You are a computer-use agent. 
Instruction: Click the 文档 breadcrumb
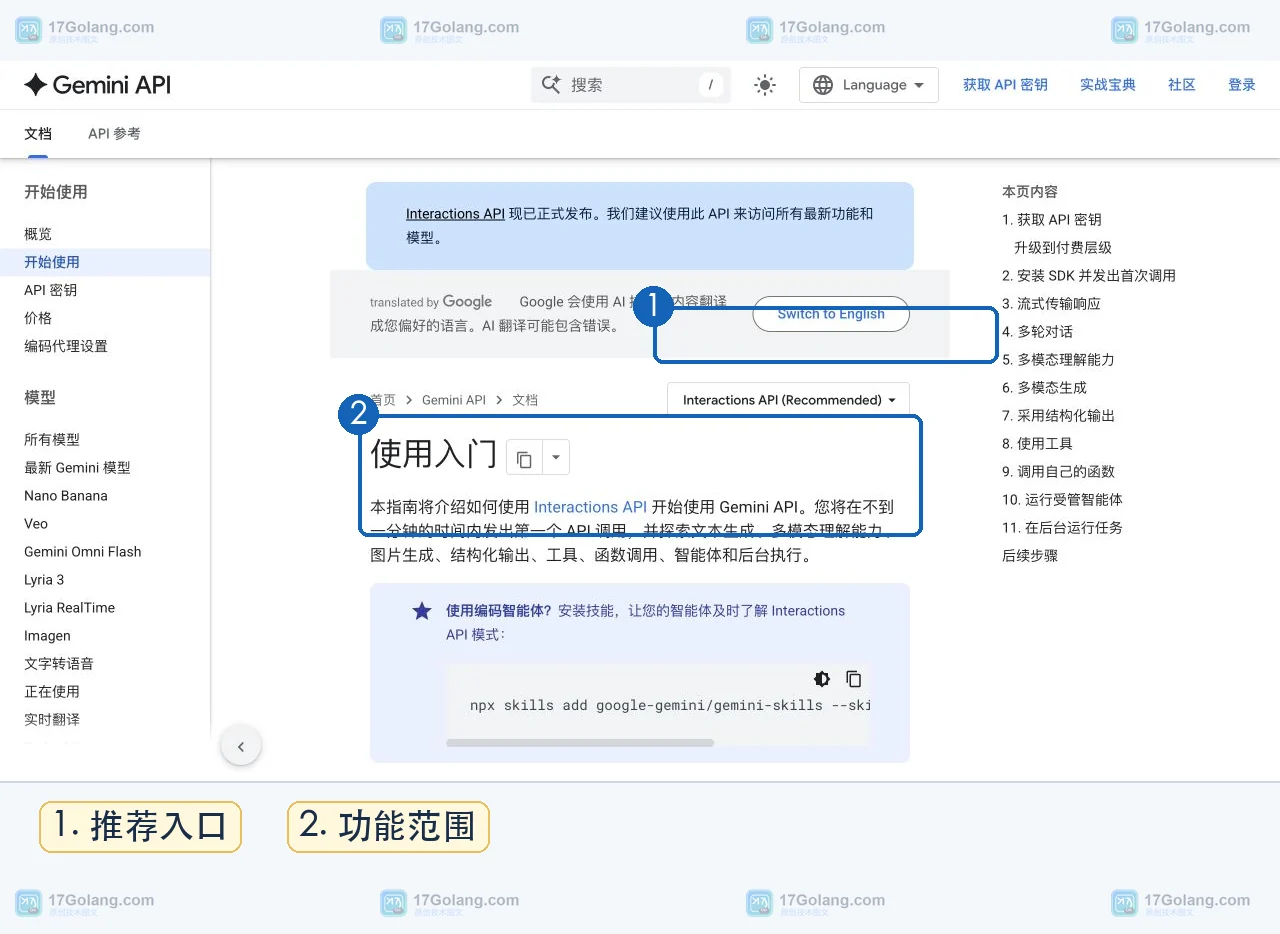[525, 400]
